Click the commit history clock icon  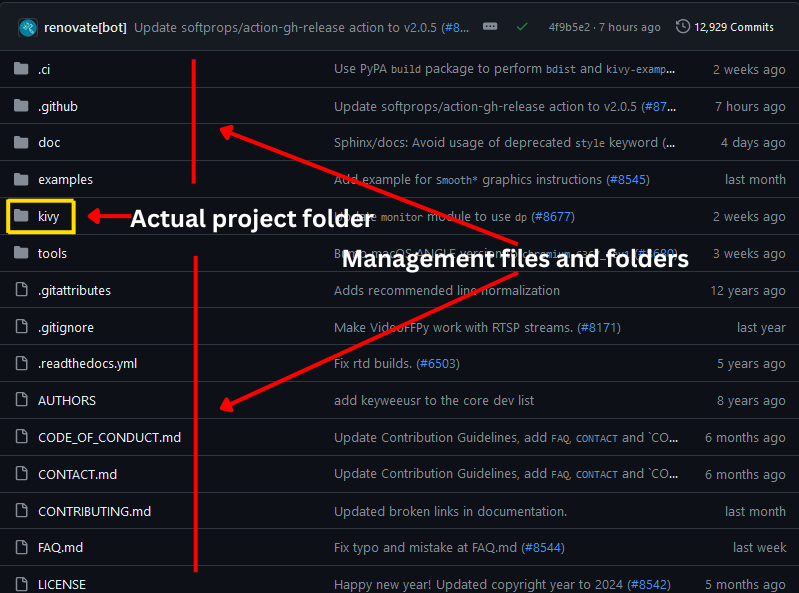(682, 26)
